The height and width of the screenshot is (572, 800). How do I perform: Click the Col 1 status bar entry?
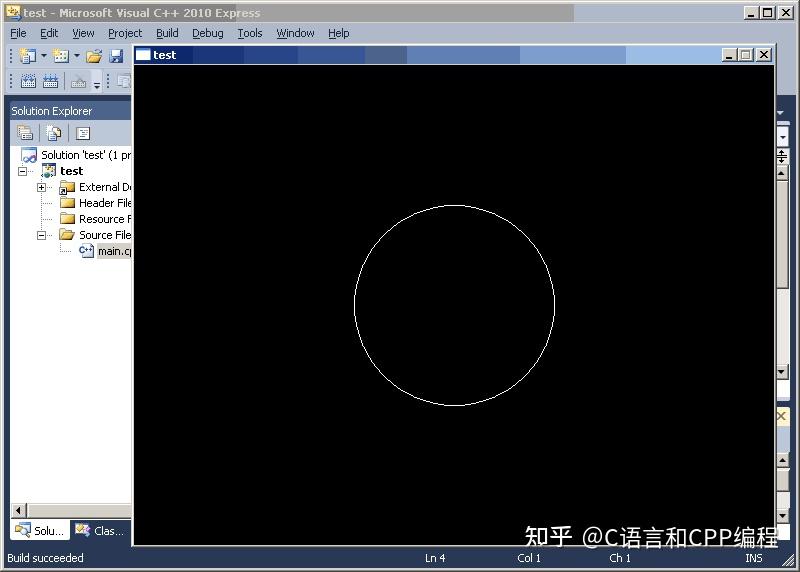(529, 558)
